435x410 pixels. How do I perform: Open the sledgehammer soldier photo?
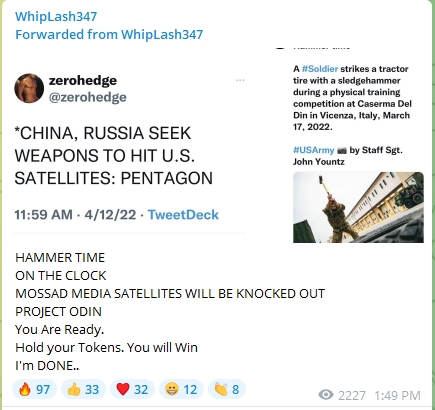(358, 207)
